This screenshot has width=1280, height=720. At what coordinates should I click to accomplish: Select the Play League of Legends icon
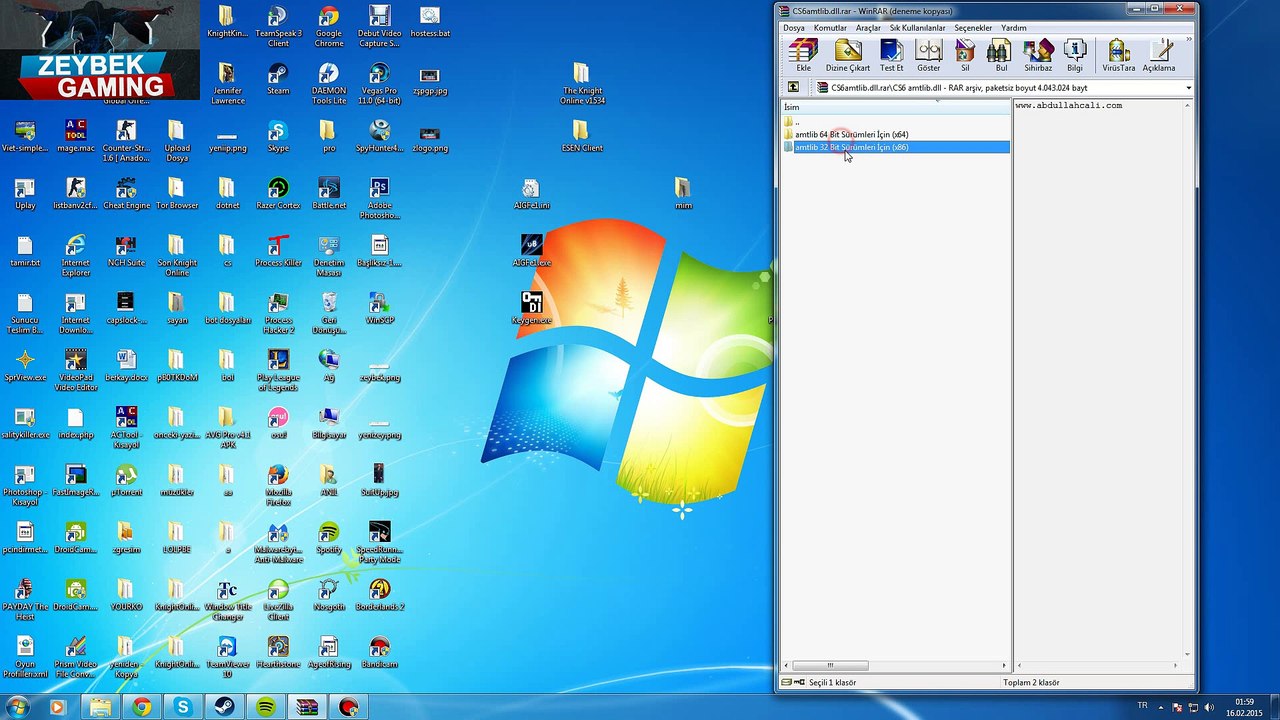tap(278, 371)
